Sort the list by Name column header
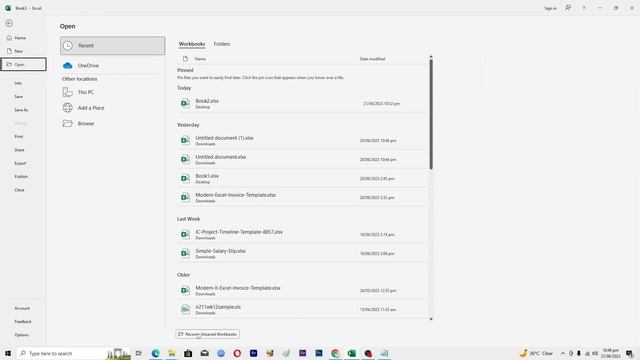The image size is (640, 360). 200,59
